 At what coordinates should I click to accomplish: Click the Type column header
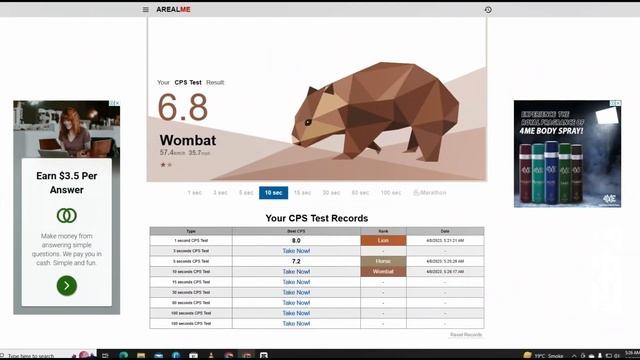(191, 231)
